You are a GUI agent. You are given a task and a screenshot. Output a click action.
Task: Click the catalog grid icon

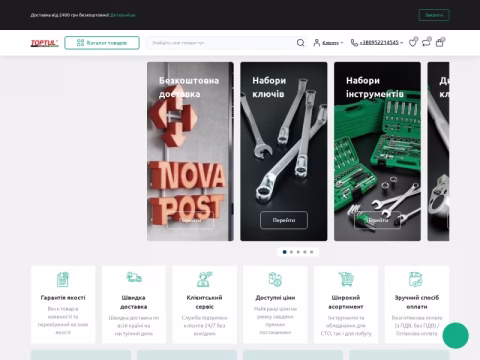(x=80, y=43)
